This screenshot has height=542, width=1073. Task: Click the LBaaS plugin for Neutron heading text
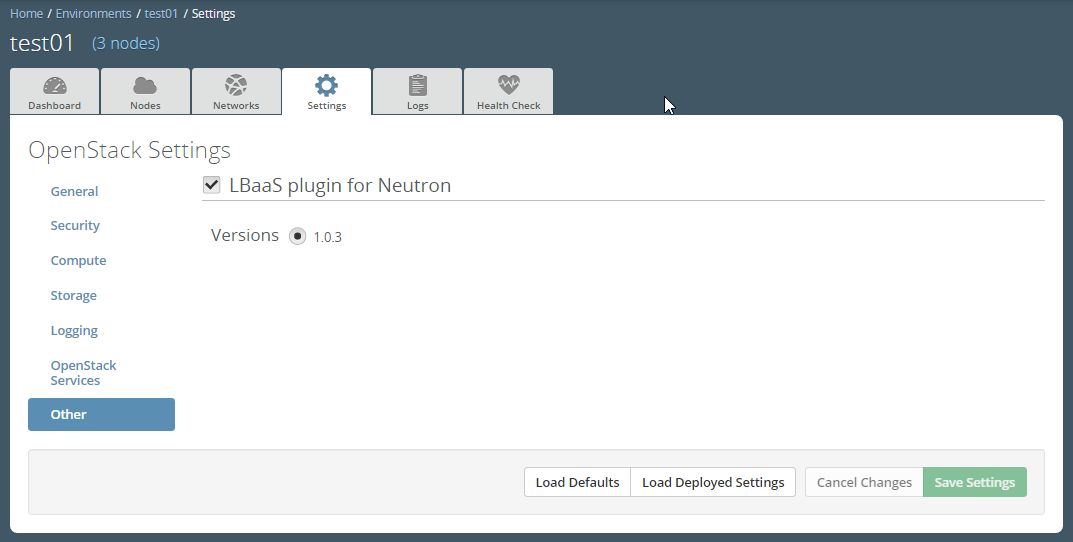340,185
